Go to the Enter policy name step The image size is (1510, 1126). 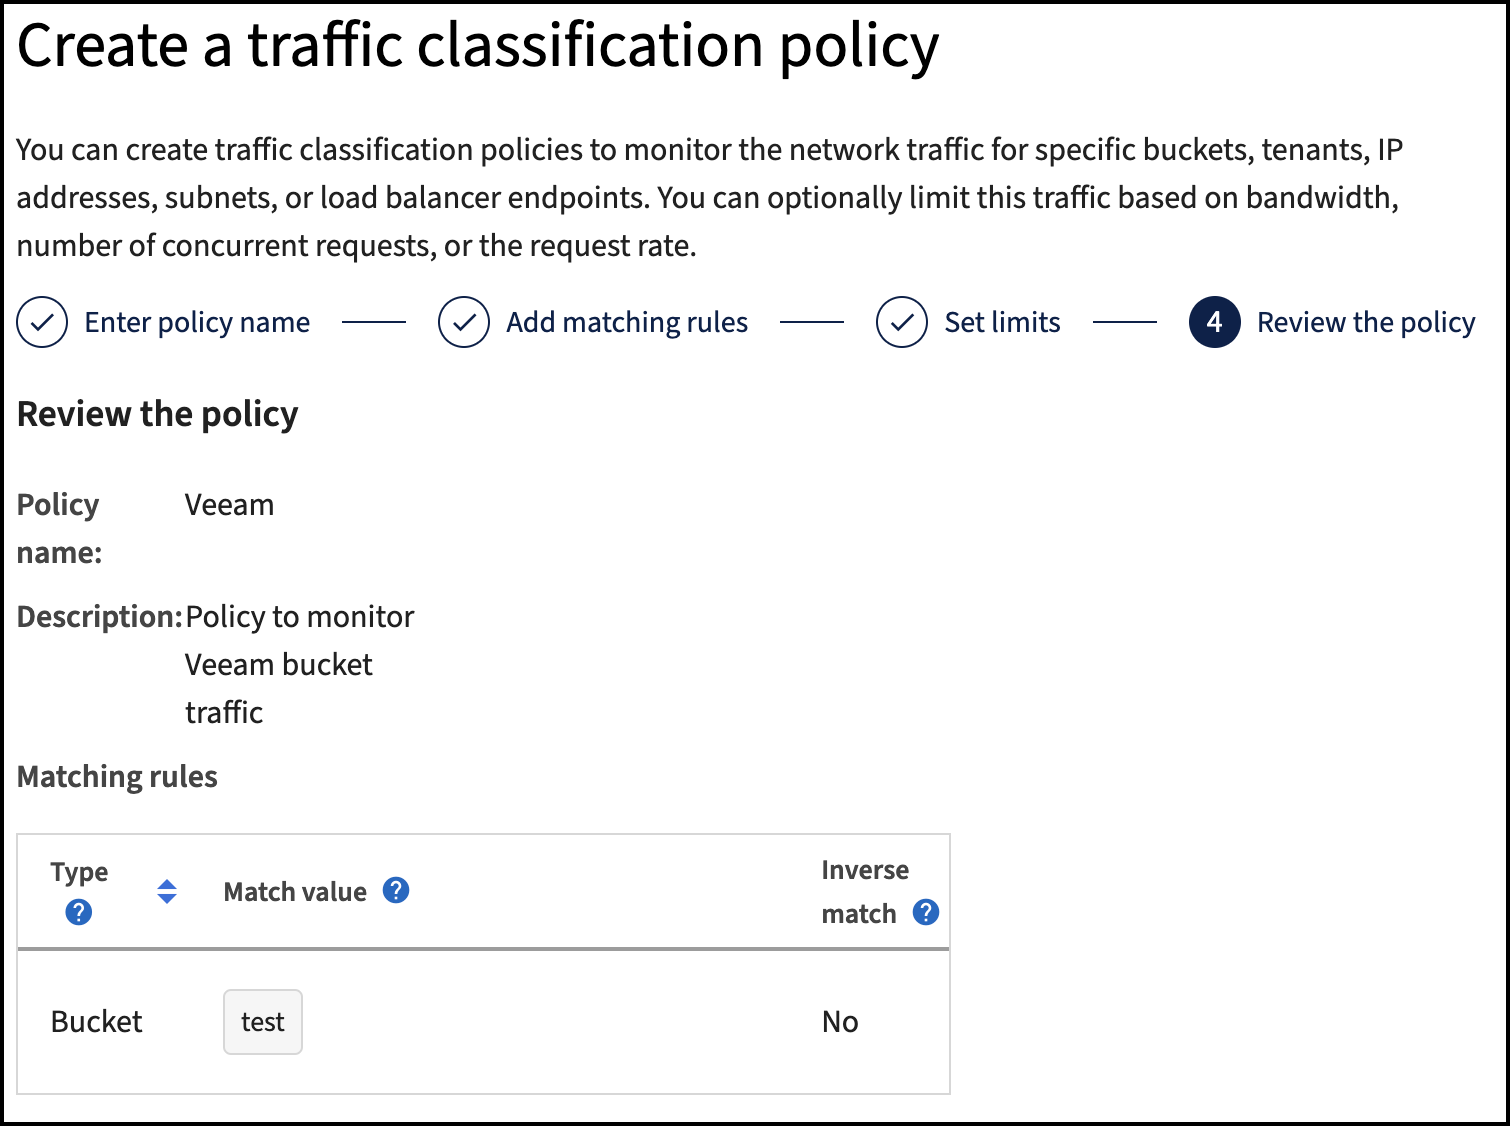tap(197, 322)
